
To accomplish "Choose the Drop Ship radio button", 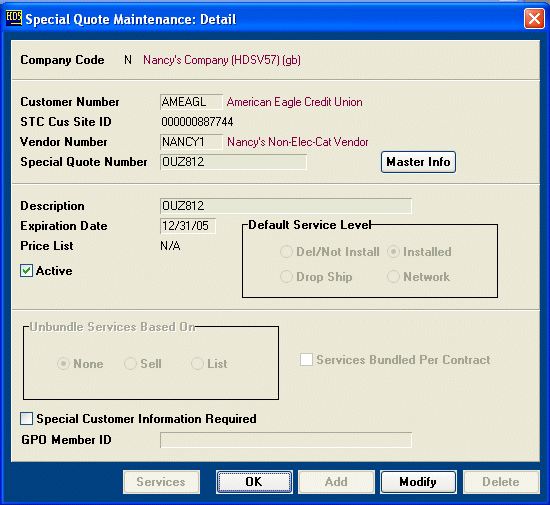I will (286, 276).
